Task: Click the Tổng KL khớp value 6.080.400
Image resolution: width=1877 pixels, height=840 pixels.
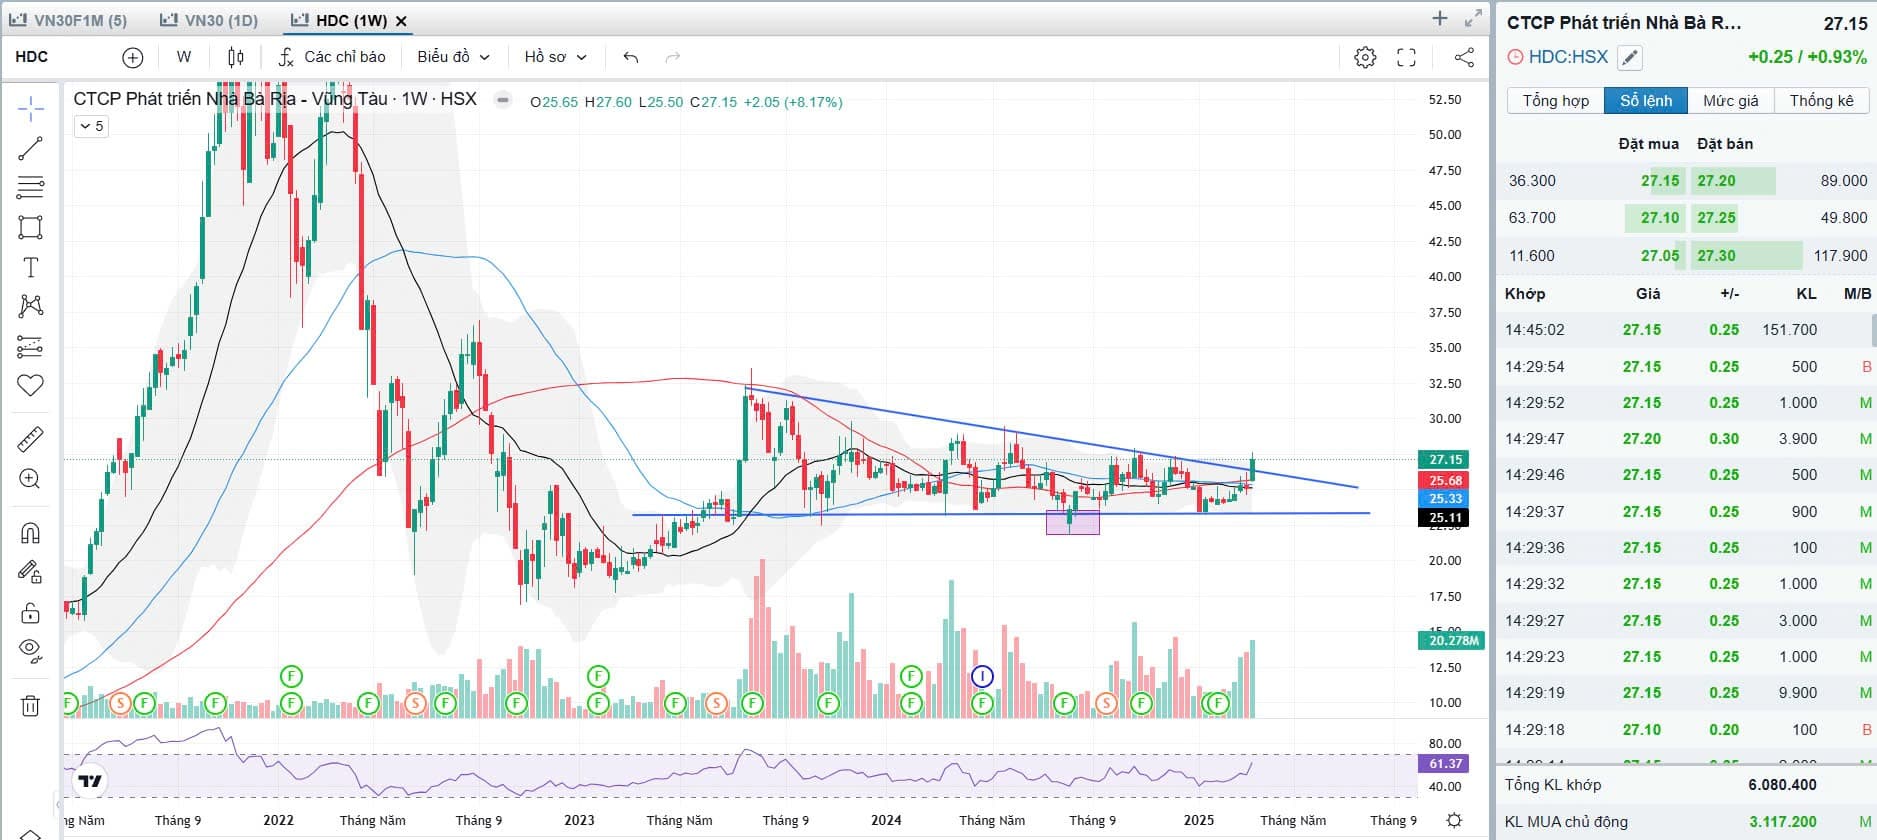Action: coord(1783,785)
